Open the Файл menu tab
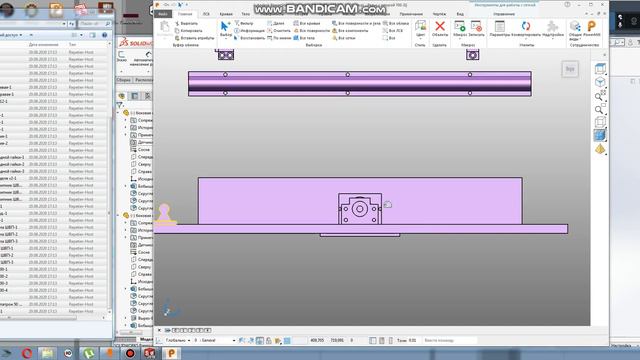Image resolution: width=640 pixels, height=360 pixels. click(162, 14)
